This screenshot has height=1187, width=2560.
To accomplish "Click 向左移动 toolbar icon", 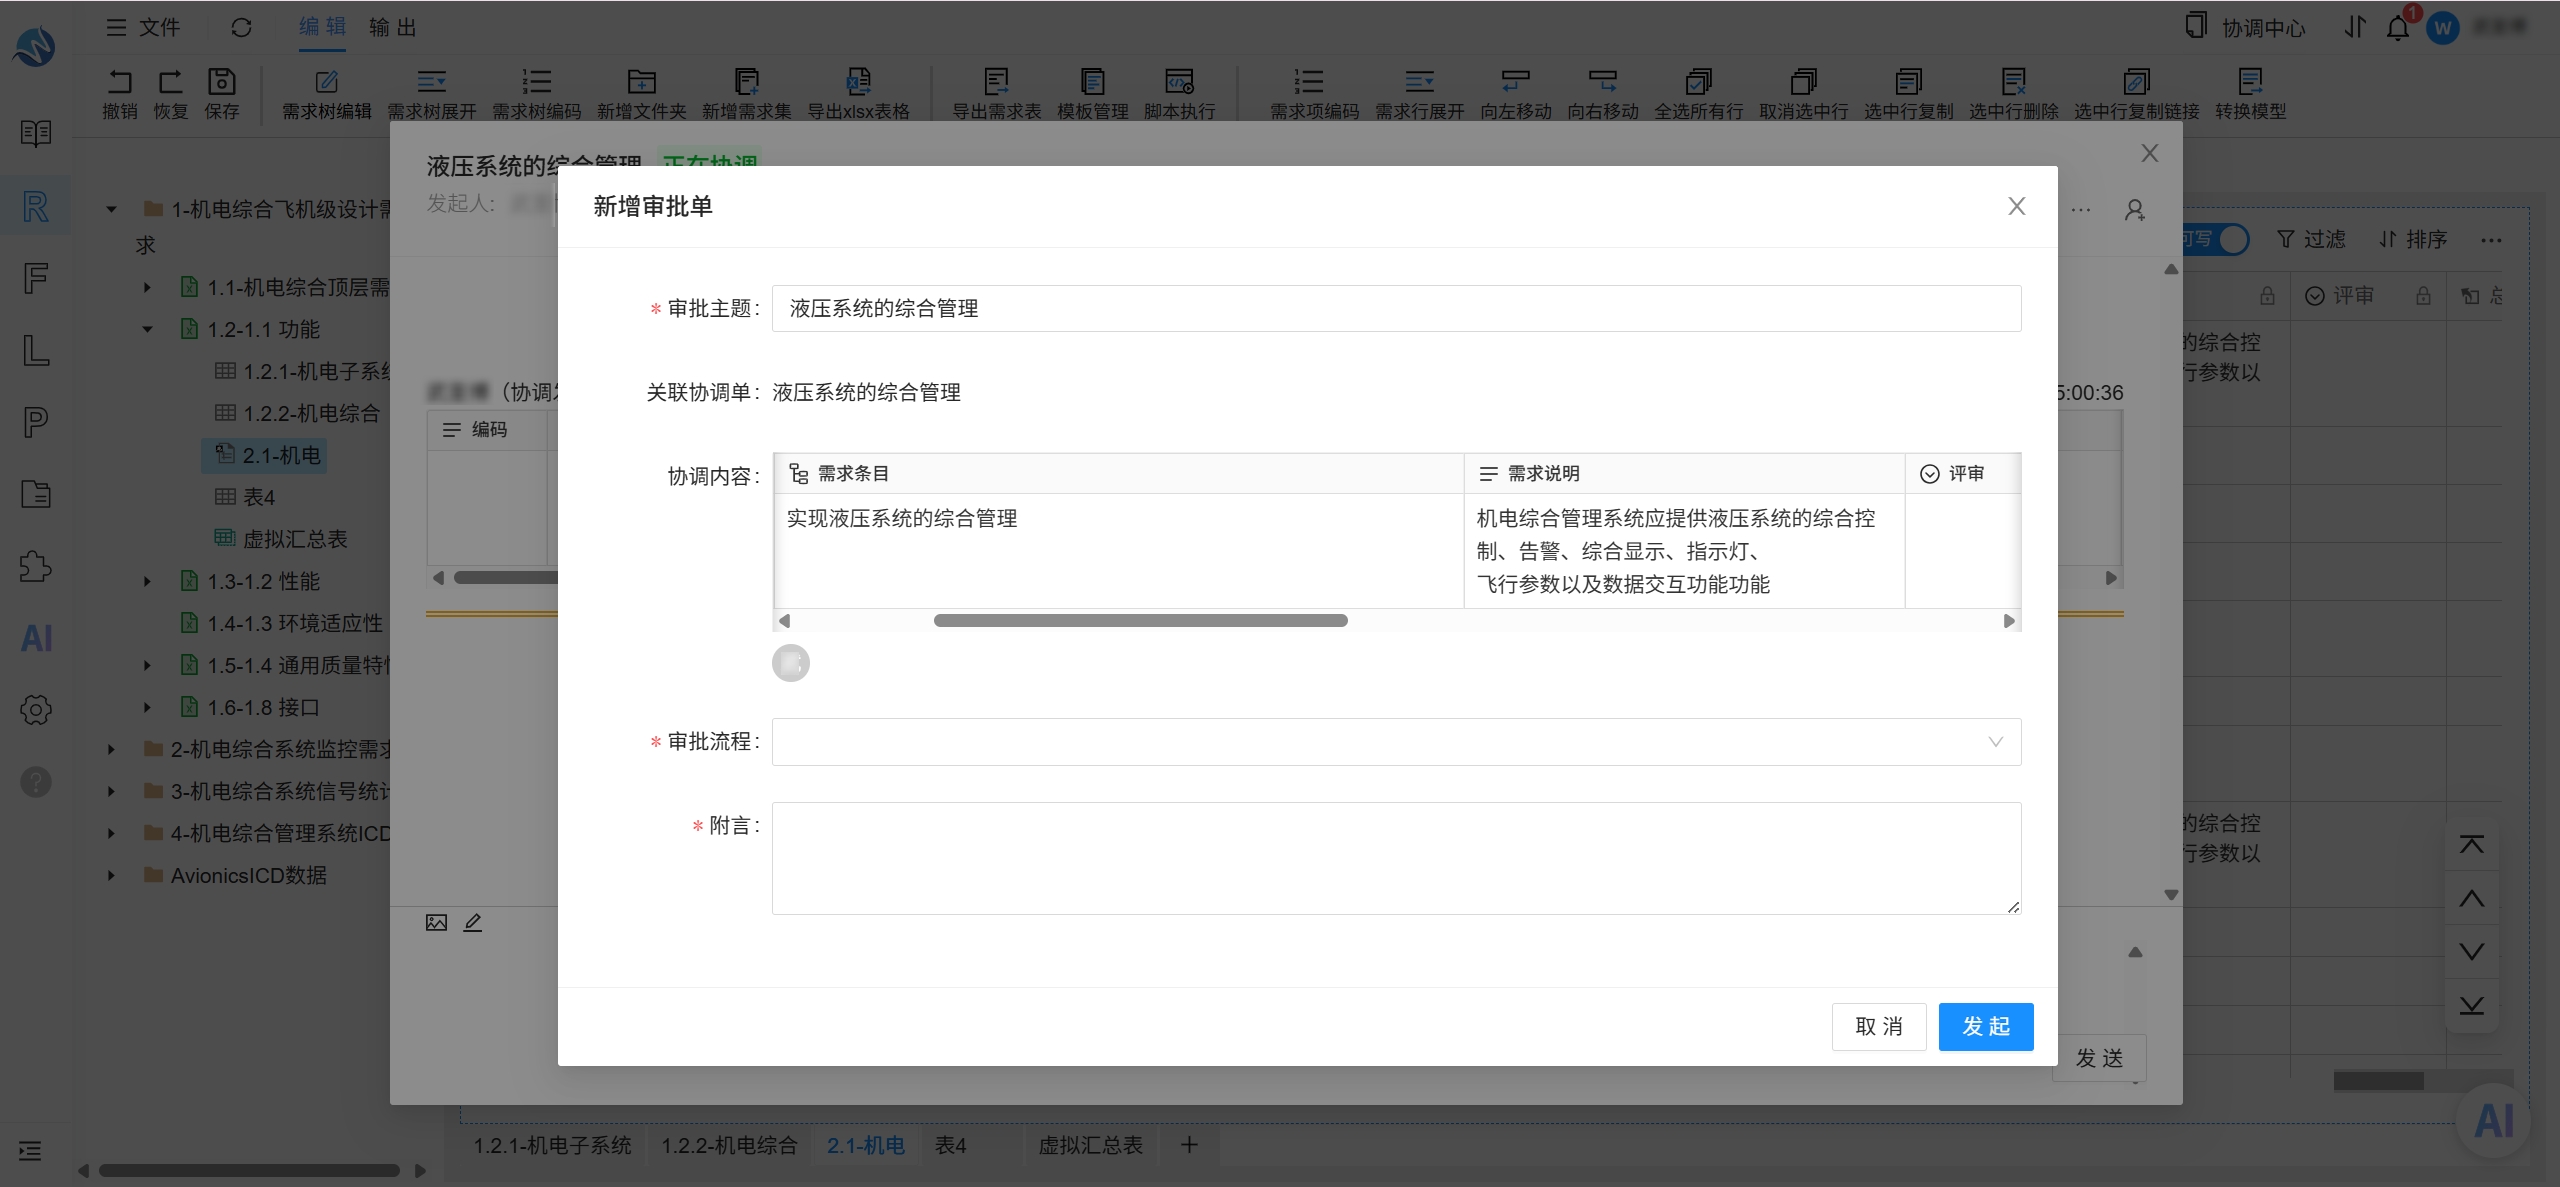I will point(1515,82).
